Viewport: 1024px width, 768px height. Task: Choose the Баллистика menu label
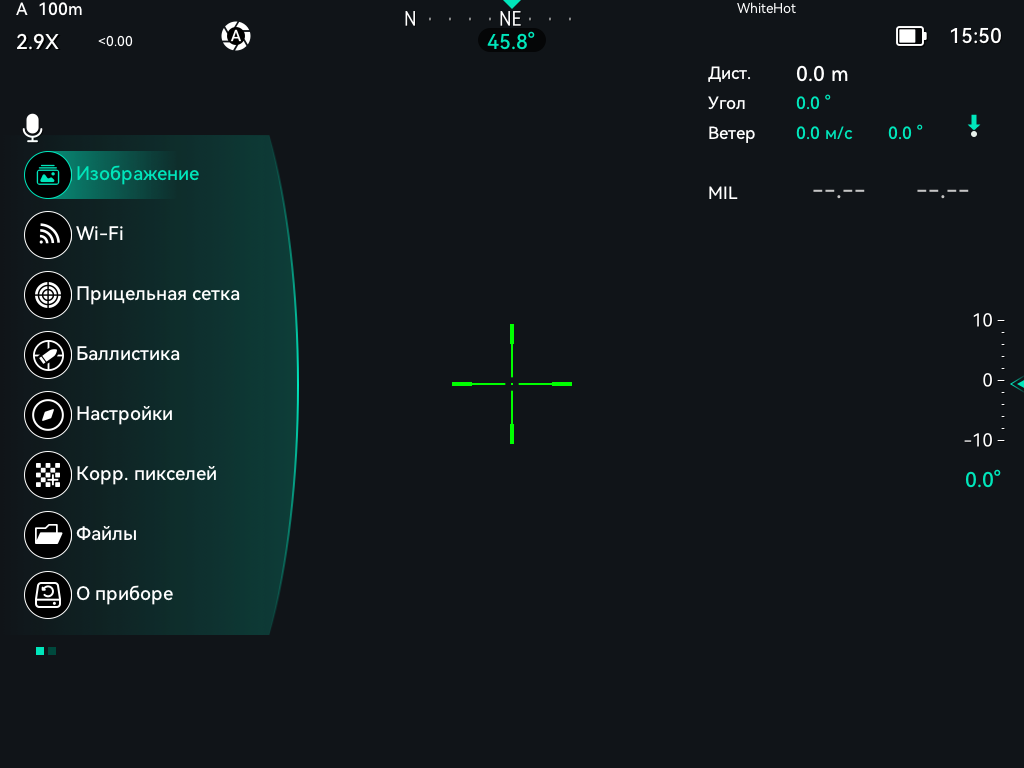pyautogui.click(x=128, y=354)
